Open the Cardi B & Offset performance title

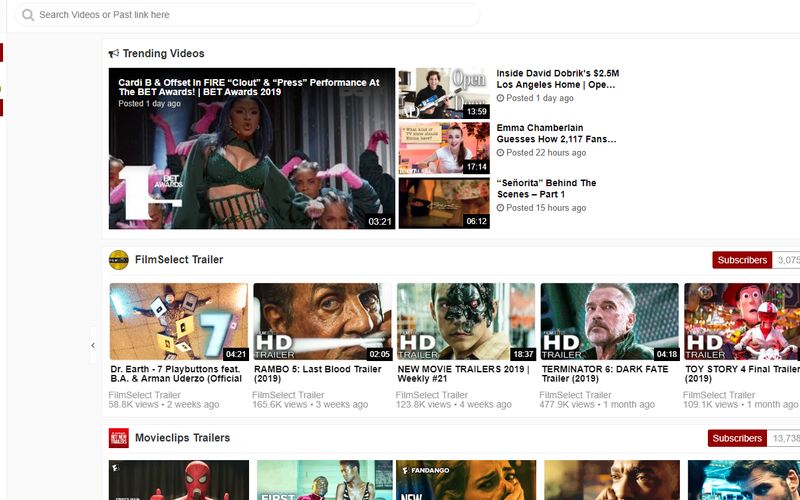pos(248,87)
